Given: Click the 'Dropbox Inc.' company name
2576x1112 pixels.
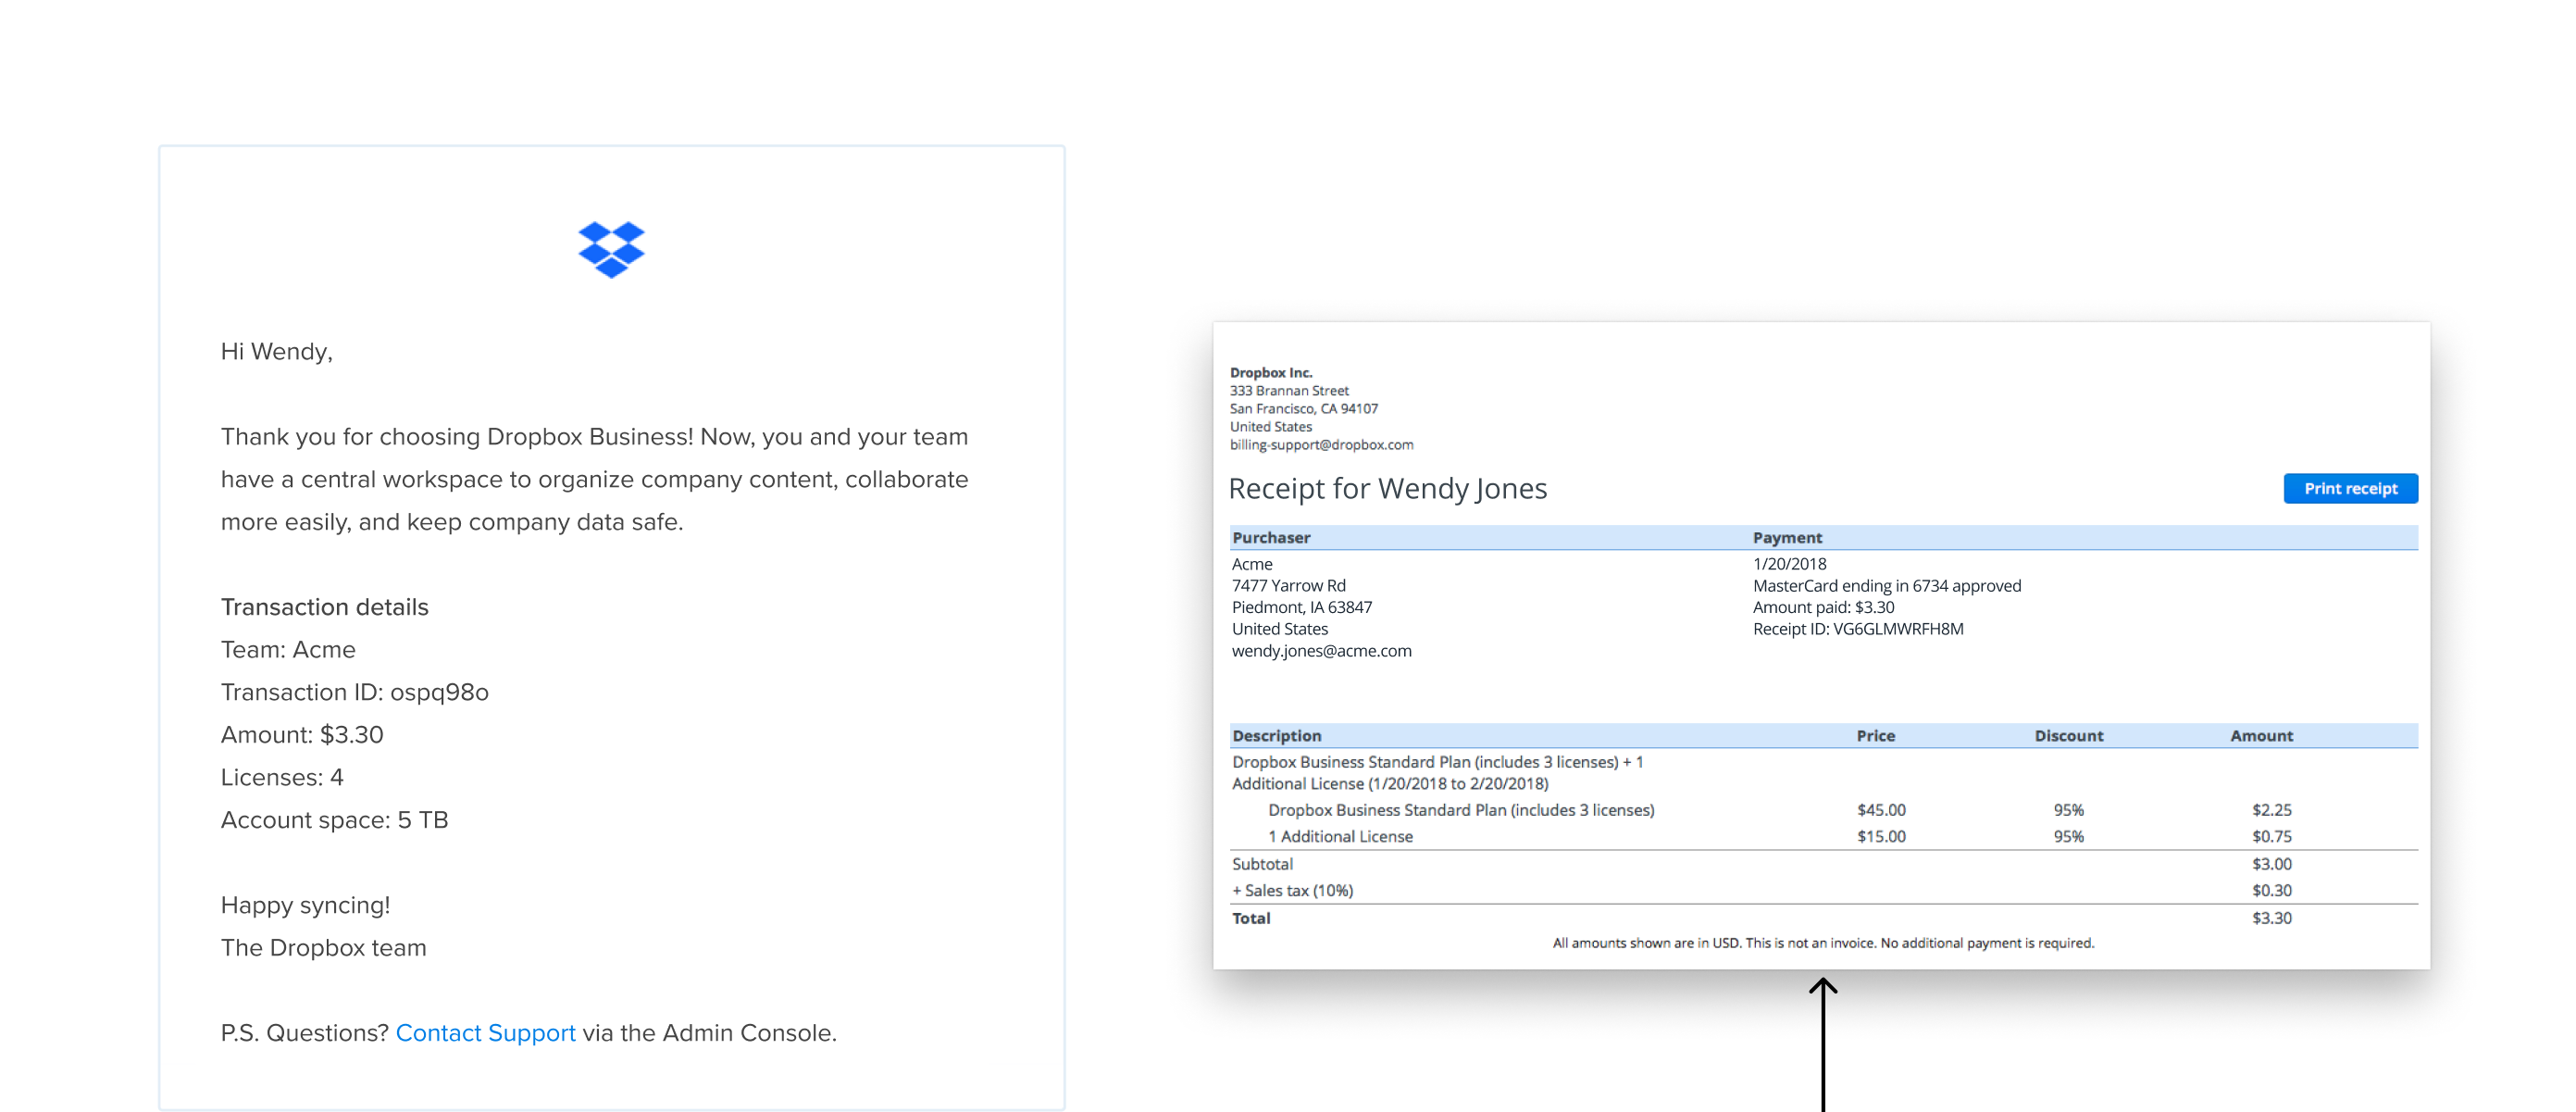Looking at the screenshot, I should click(x=1271, y=372).
